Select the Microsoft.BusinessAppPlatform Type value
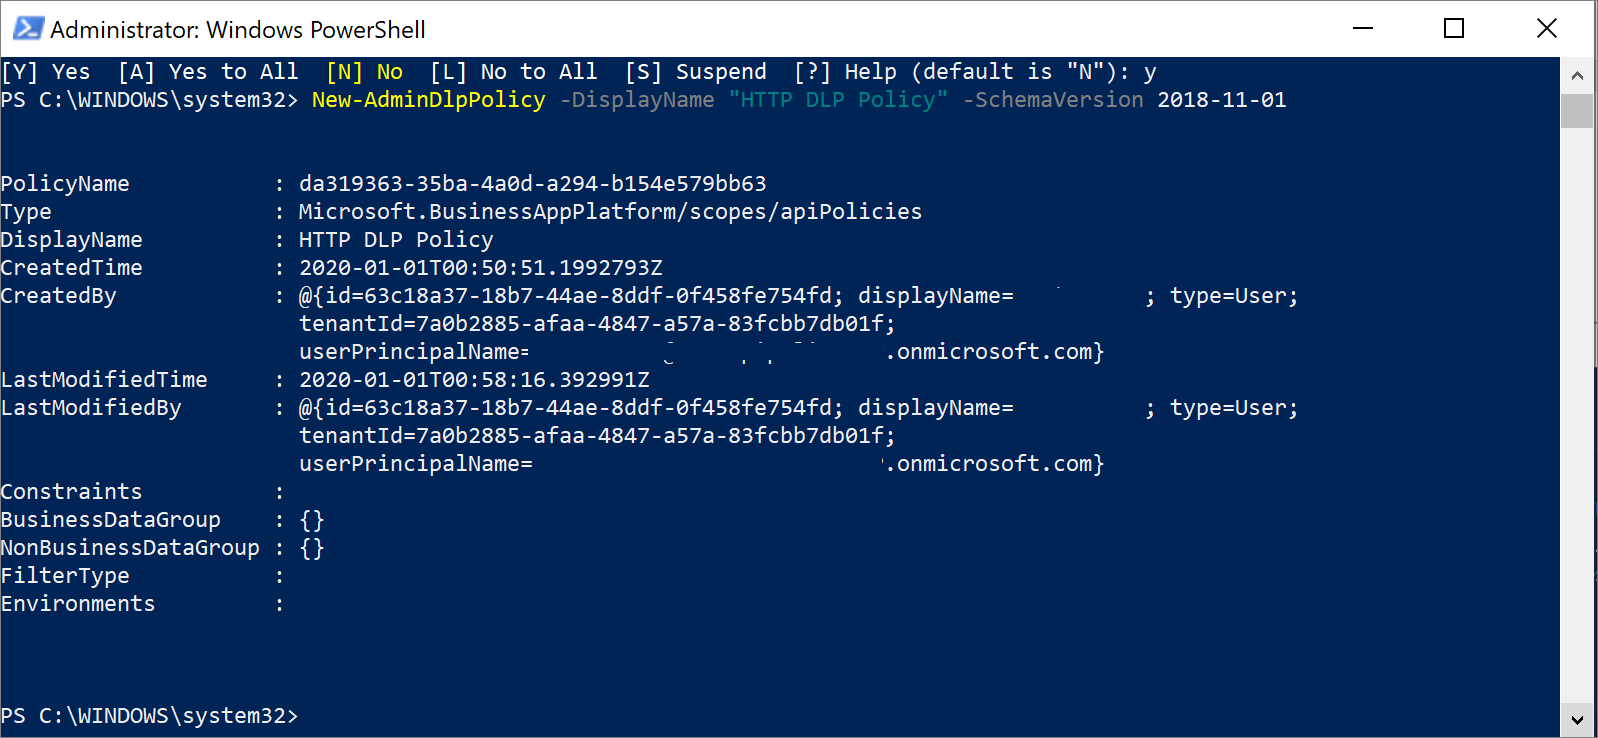1598x738 pixels. click(610, 211)
